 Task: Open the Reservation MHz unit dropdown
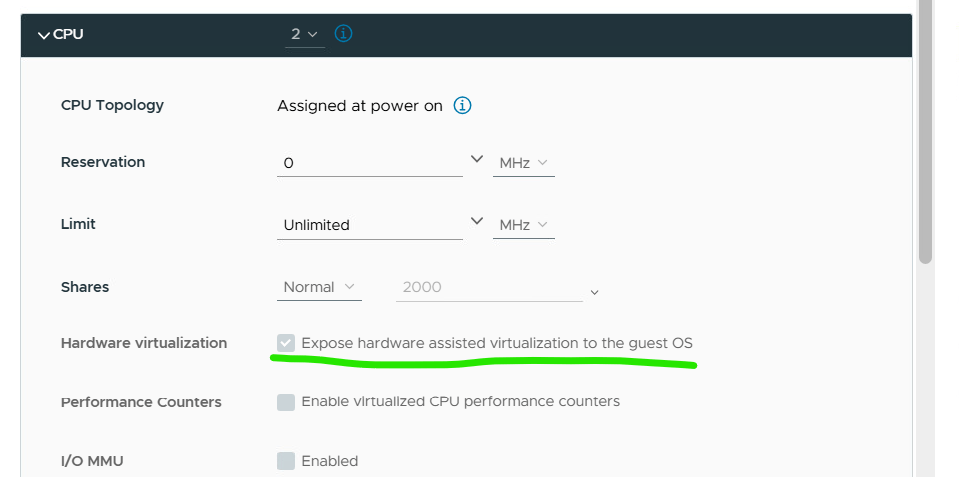523,162
